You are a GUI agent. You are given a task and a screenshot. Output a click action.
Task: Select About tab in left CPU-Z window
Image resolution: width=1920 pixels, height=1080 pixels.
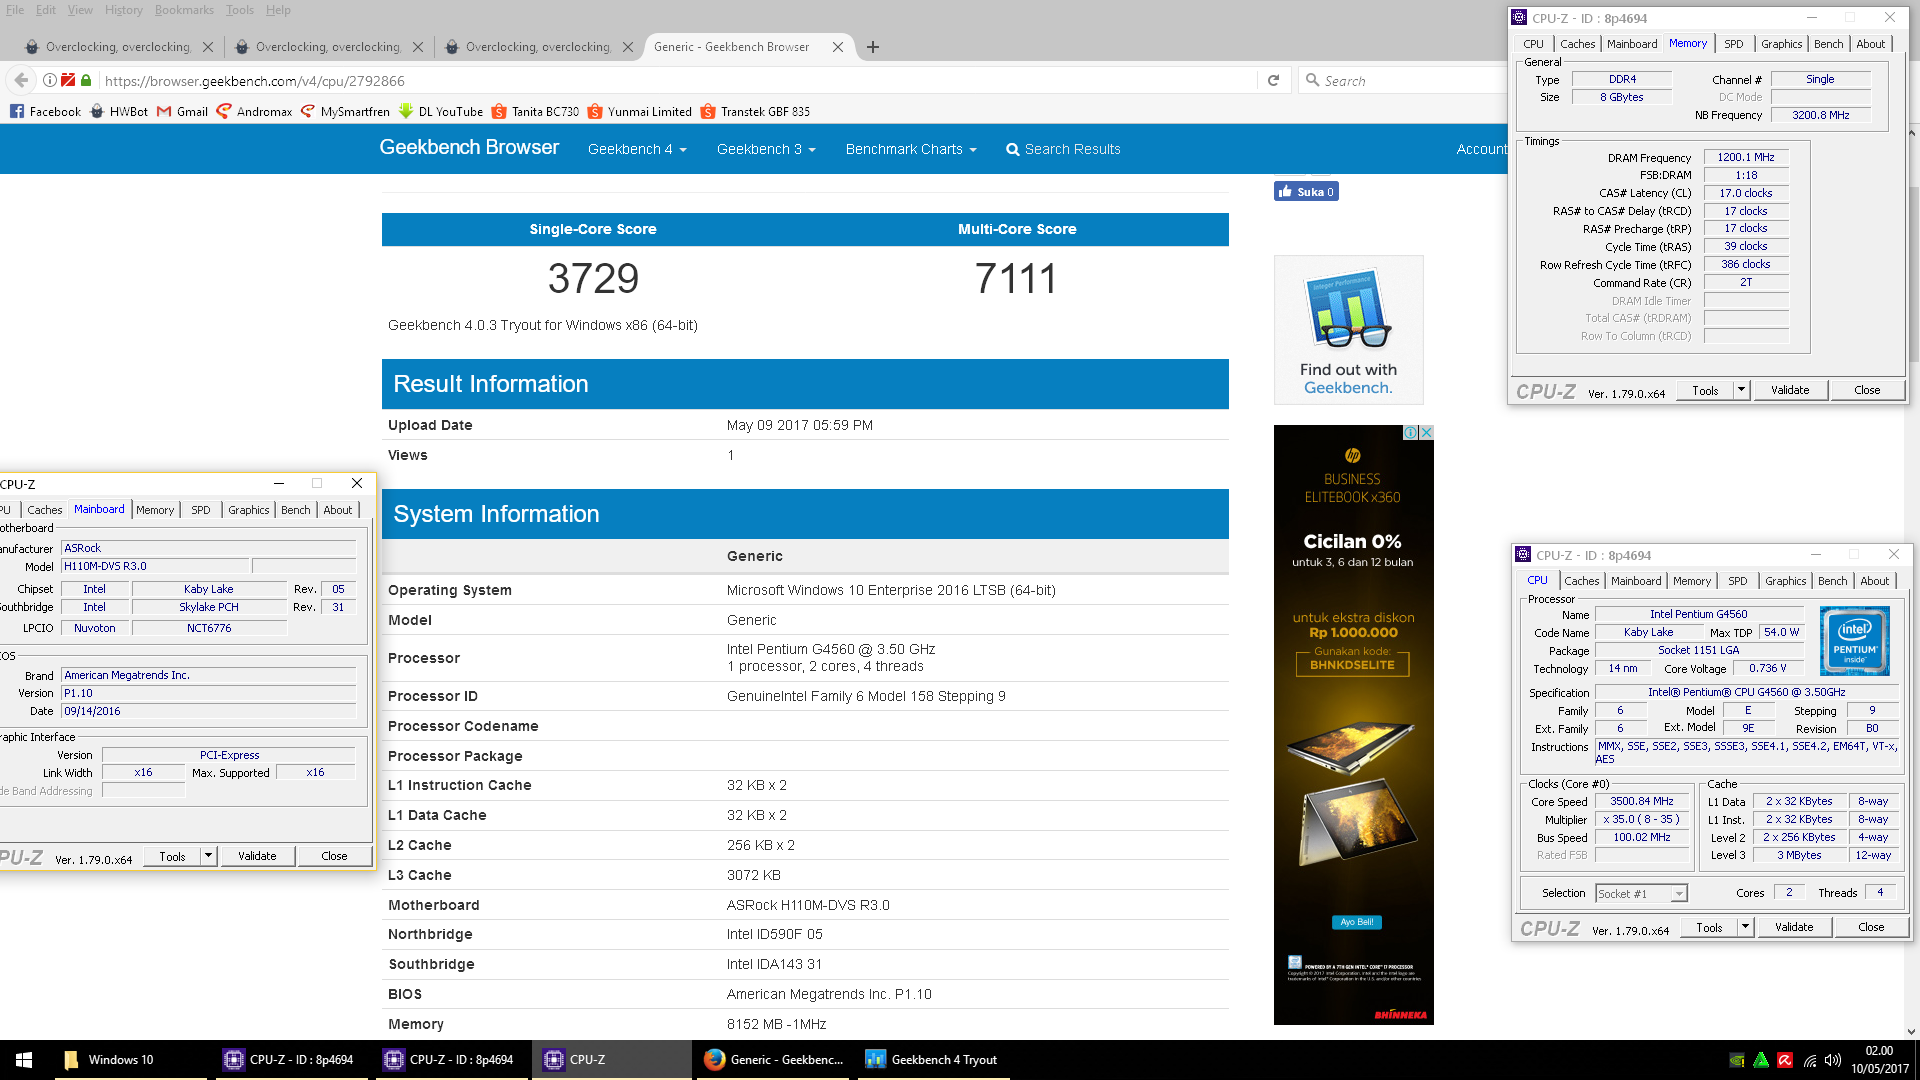[x=337, y=510]
